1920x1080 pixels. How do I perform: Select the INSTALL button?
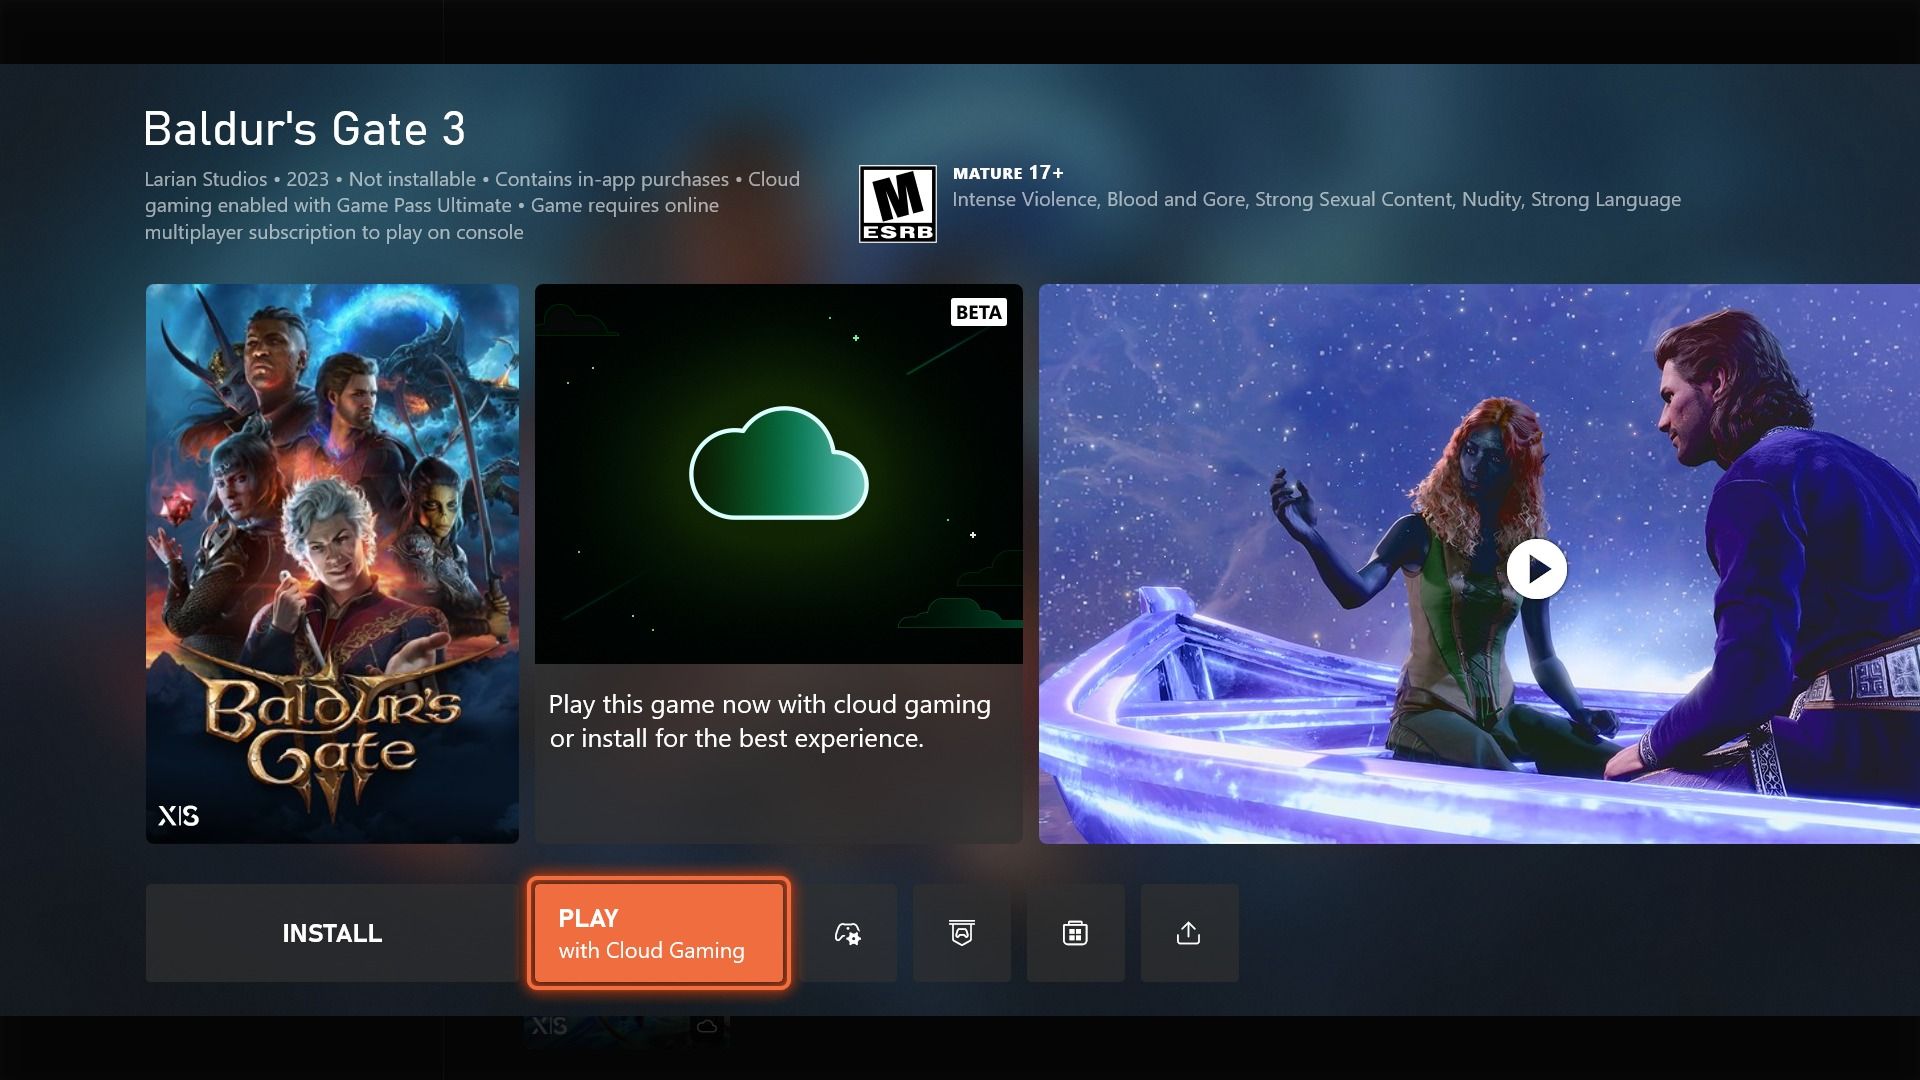[x=332, y=932]
